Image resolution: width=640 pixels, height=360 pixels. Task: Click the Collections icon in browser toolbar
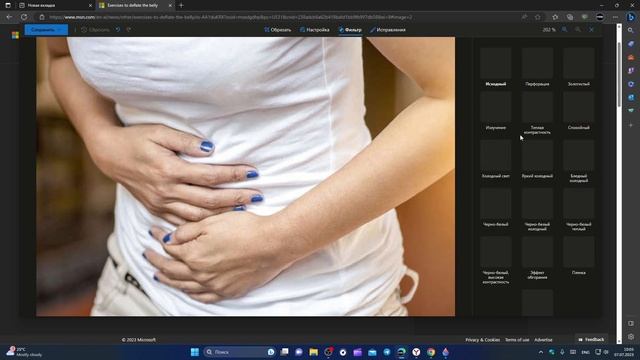click(570, 17)
